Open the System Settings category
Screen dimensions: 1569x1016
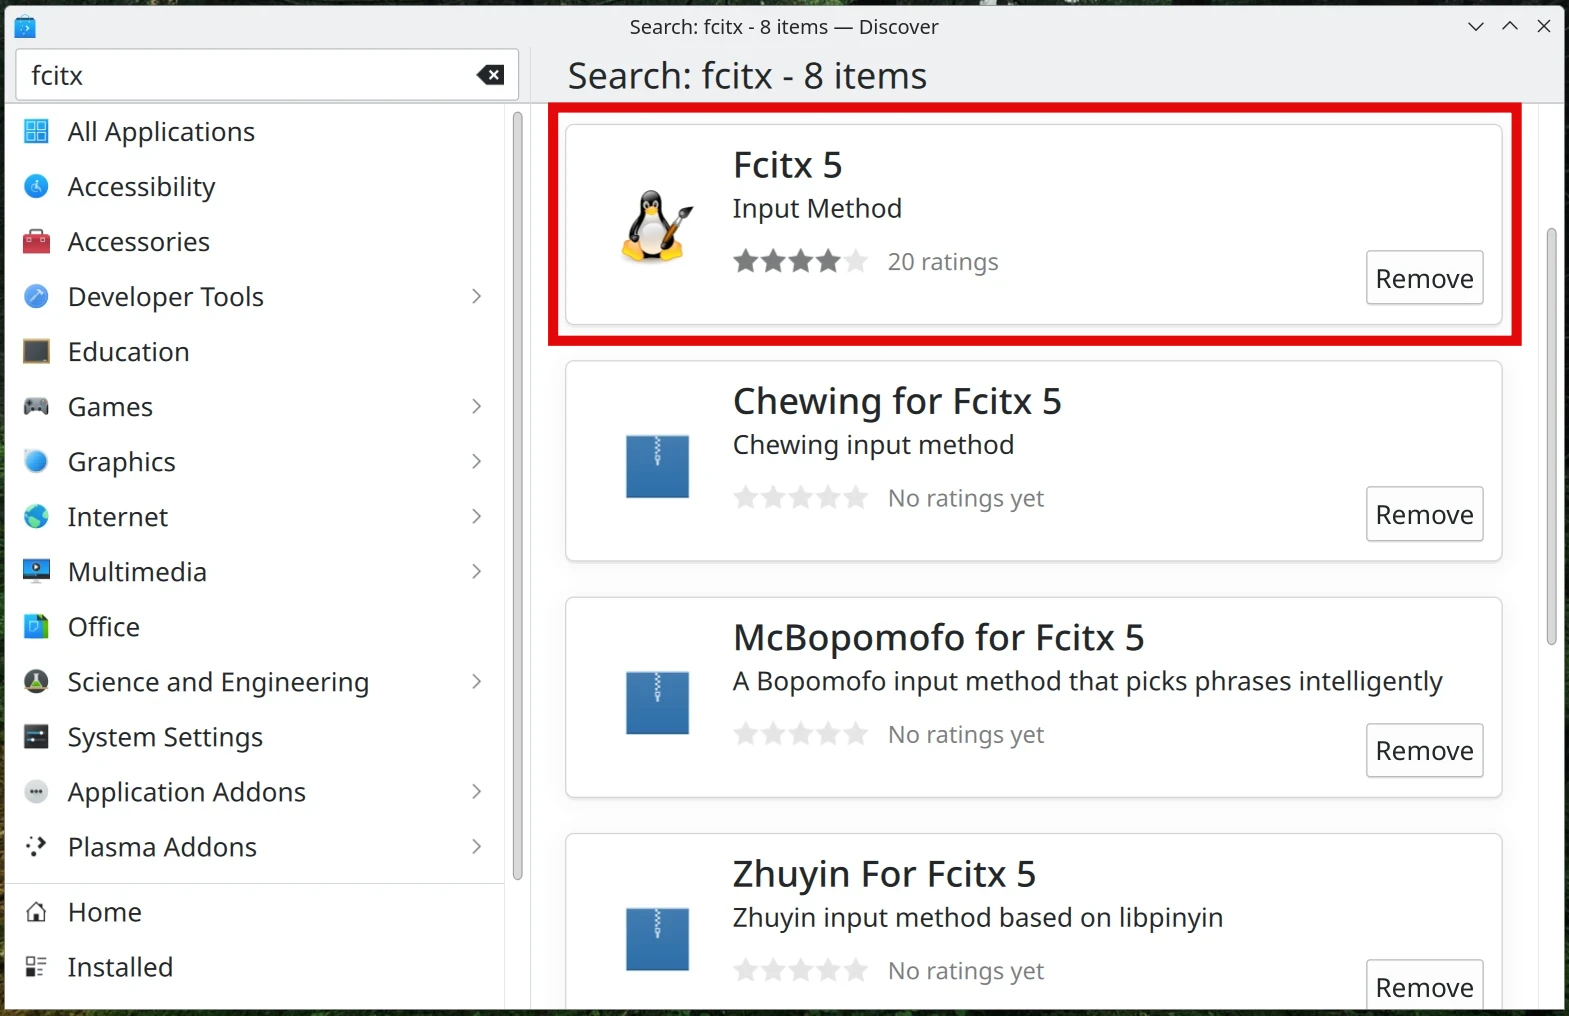pos(256,736)
